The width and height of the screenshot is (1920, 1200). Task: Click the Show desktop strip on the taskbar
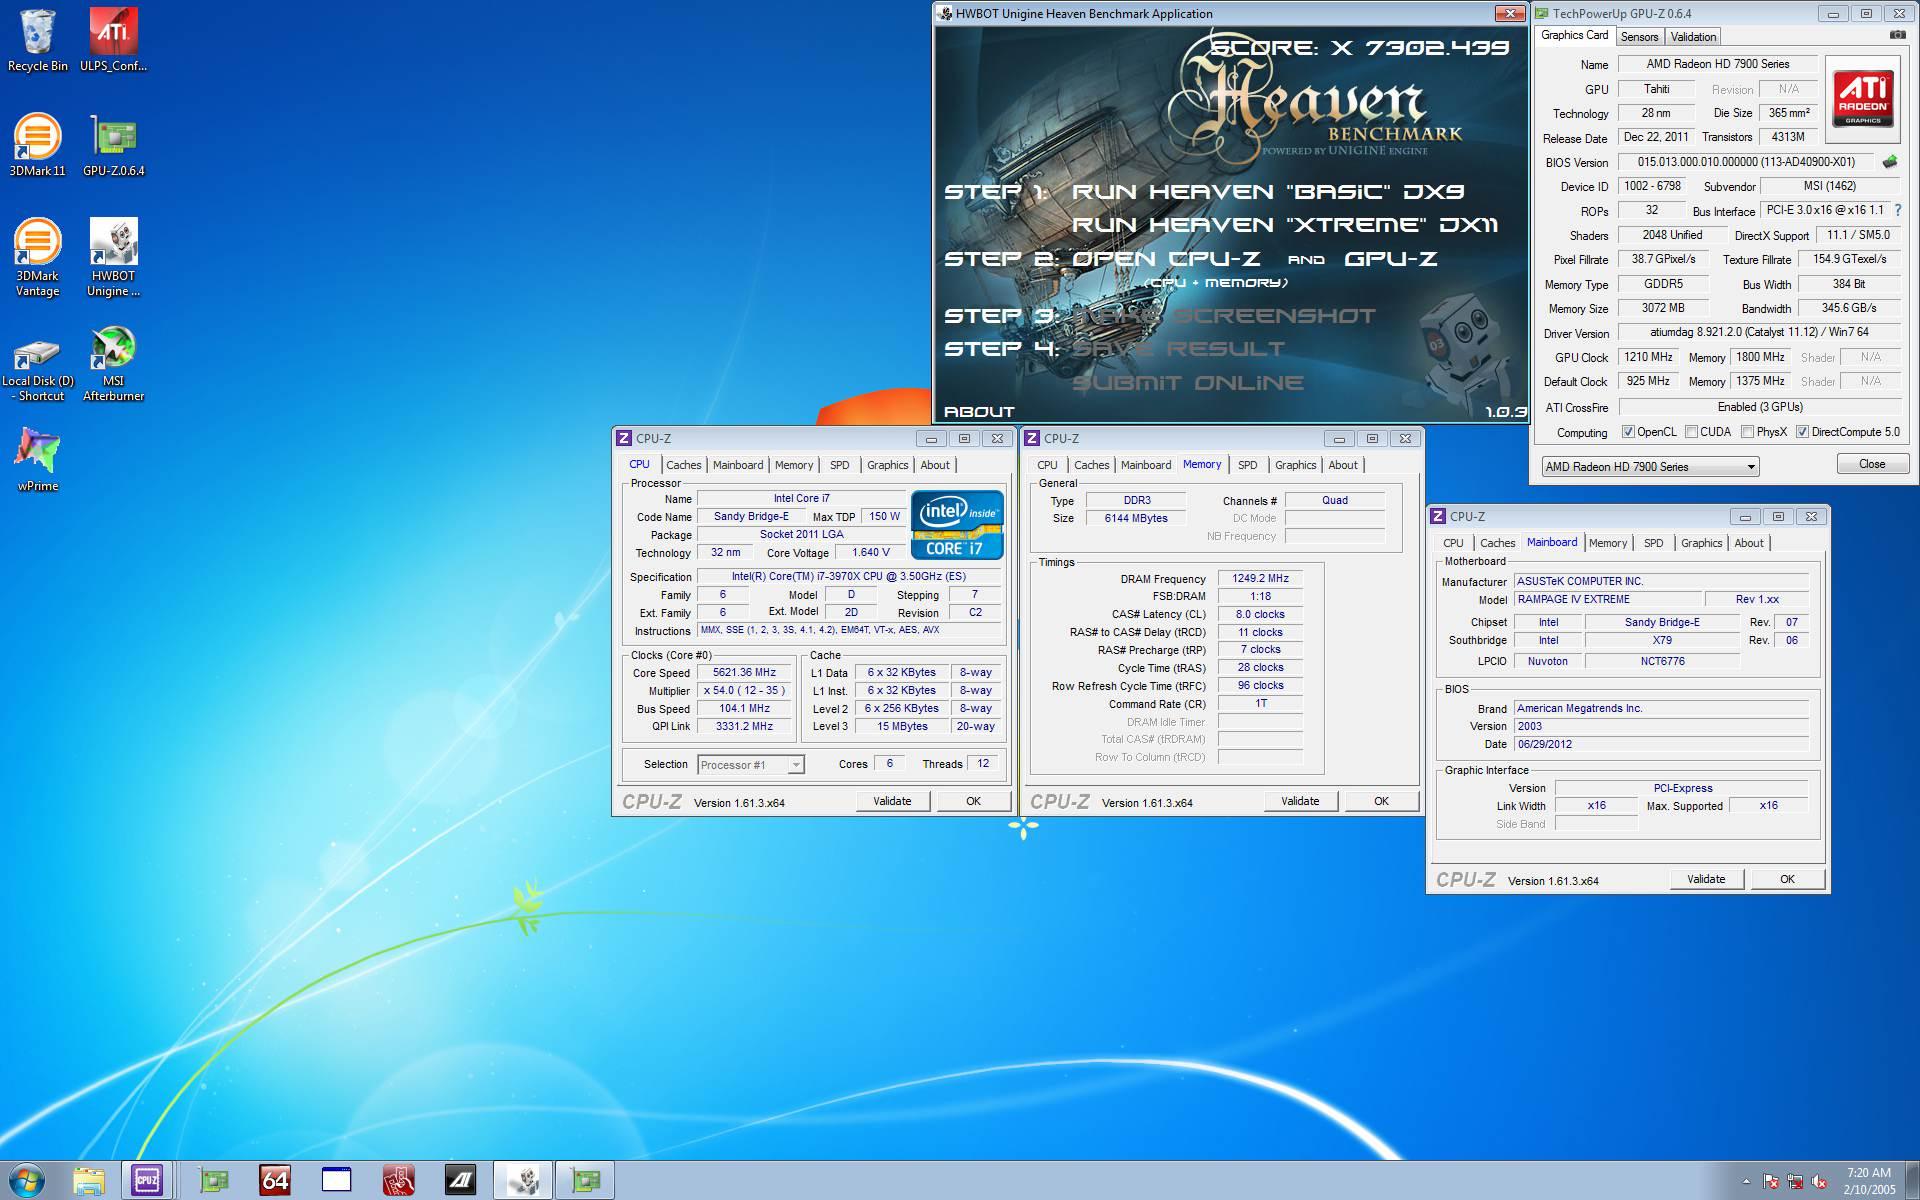tap(1913, 1181)
